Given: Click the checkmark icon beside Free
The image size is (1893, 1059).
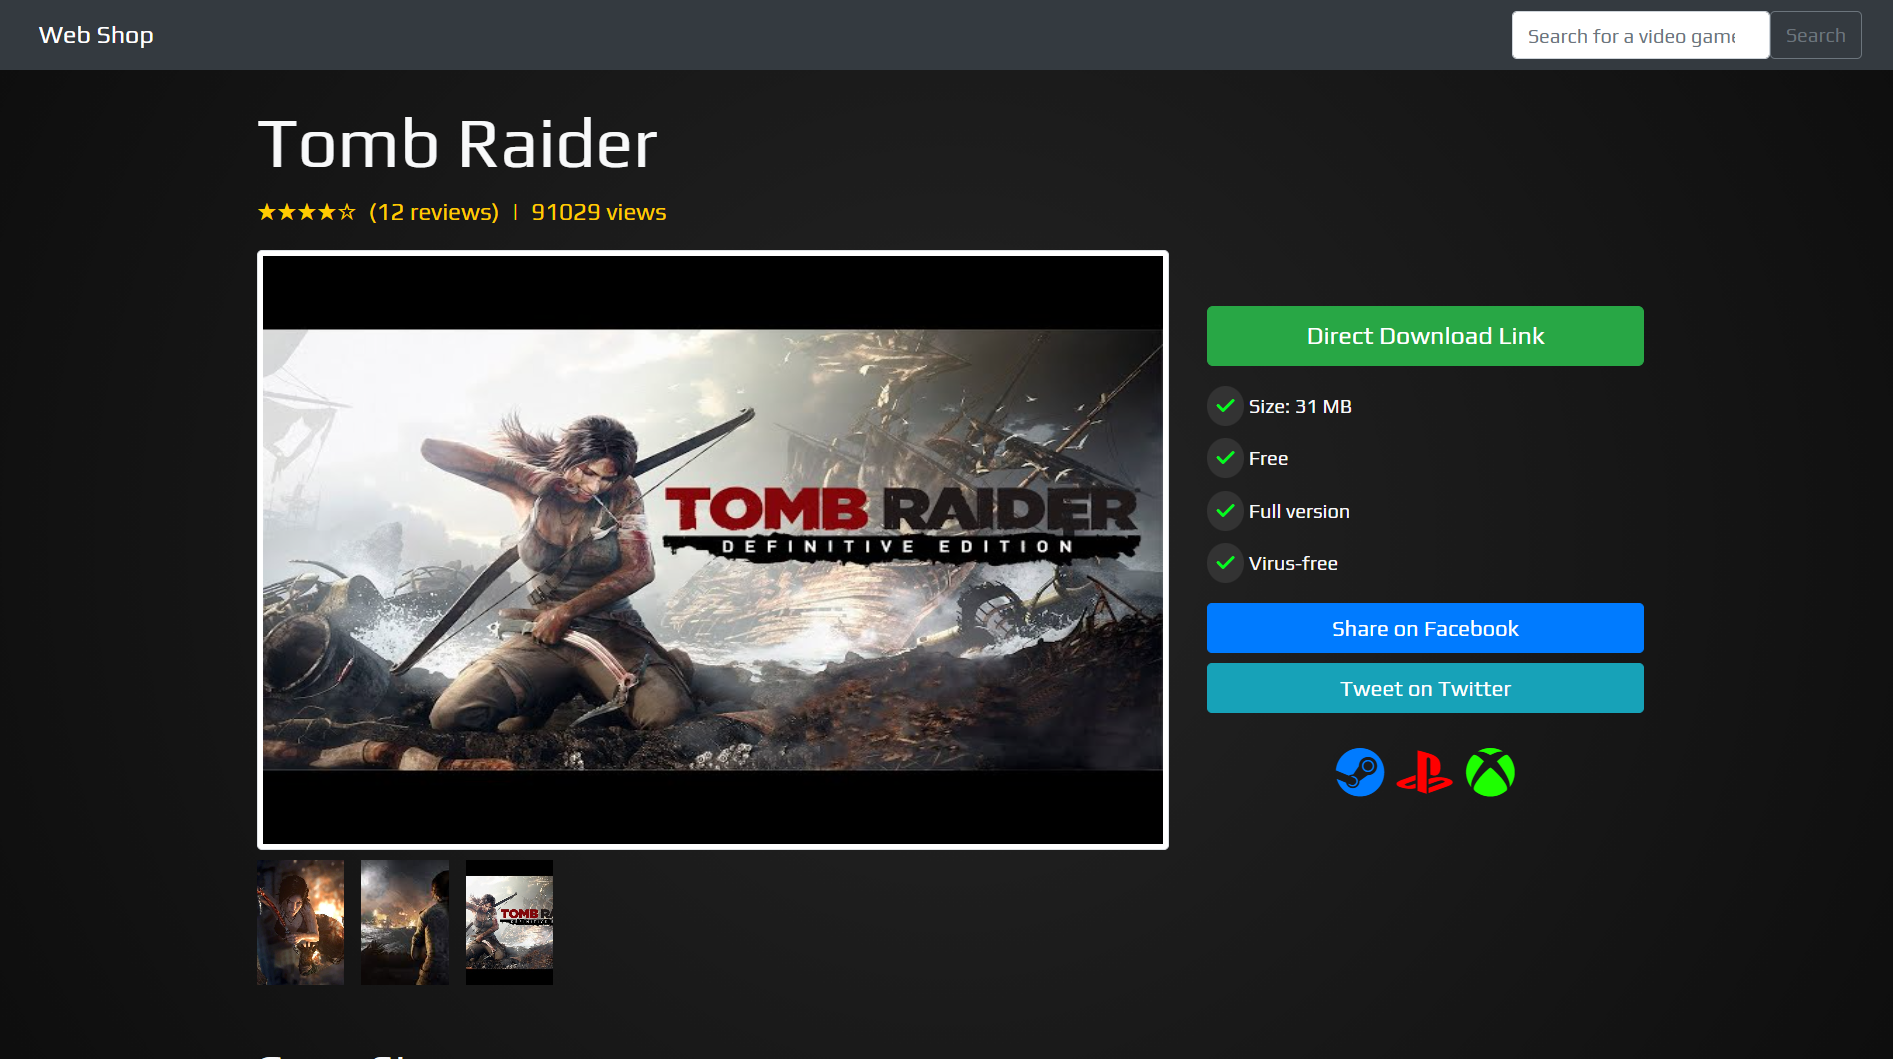Looking at the screenshot, I should point(1225,458).
